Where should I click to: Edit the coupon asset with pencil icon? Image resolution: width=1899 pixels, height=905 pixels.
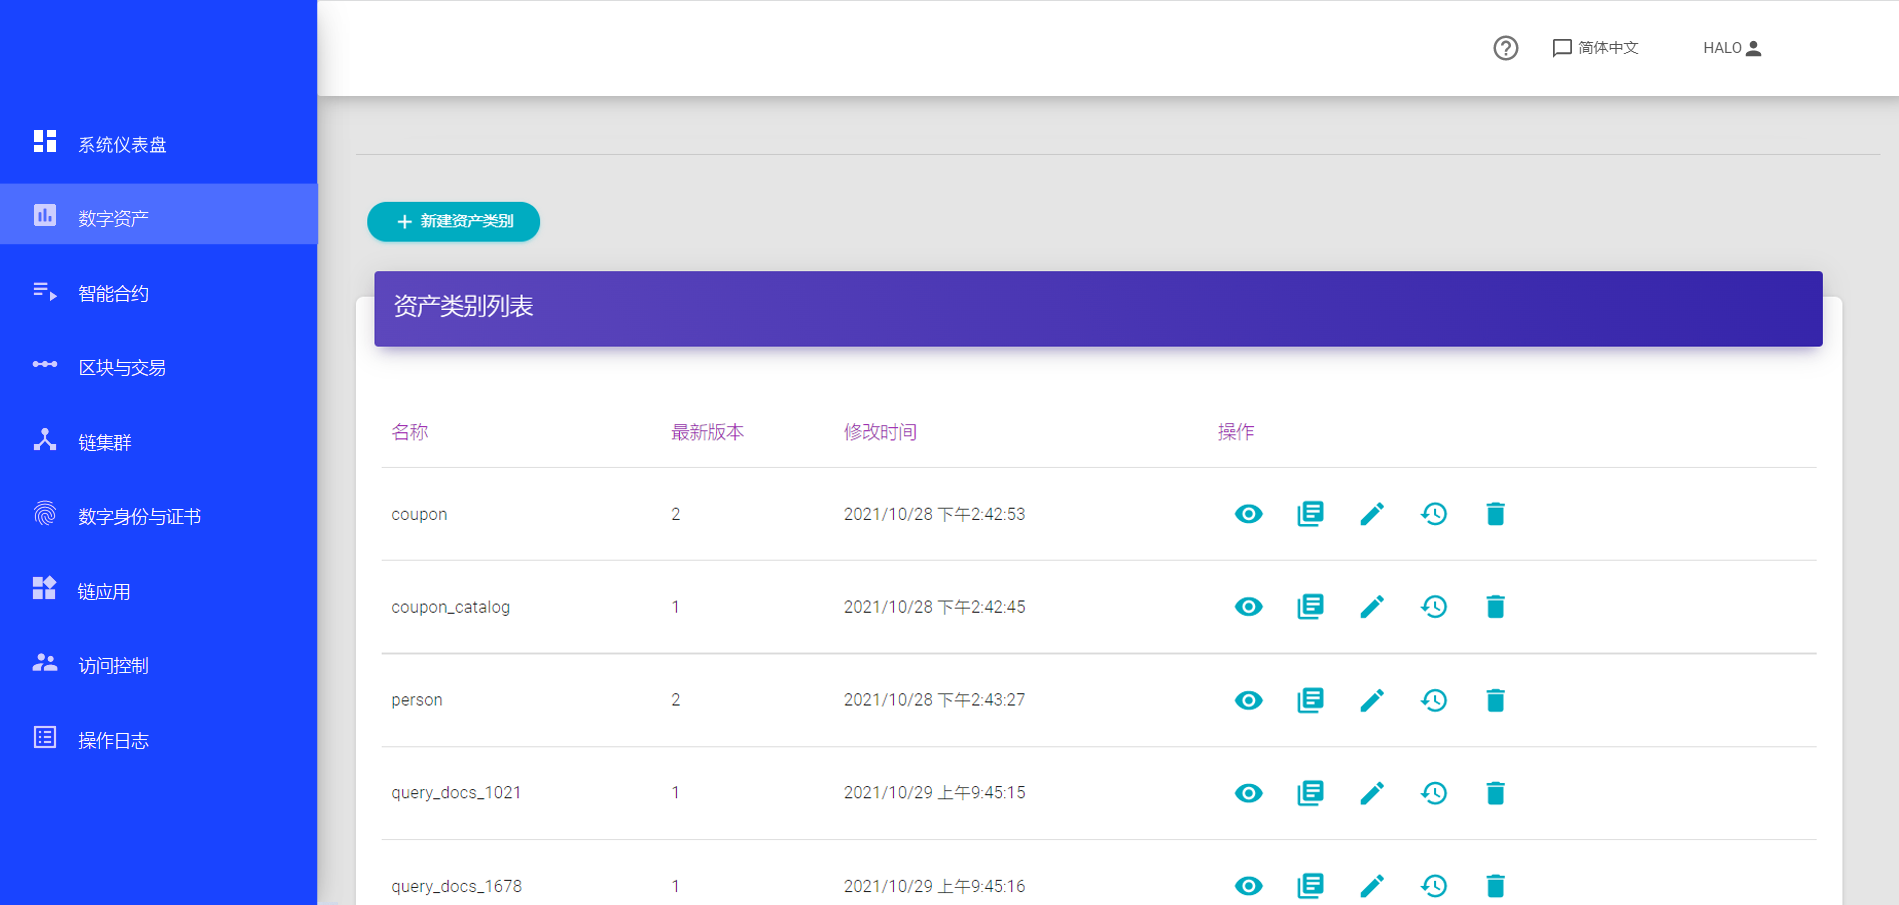tap(1372, 514)
